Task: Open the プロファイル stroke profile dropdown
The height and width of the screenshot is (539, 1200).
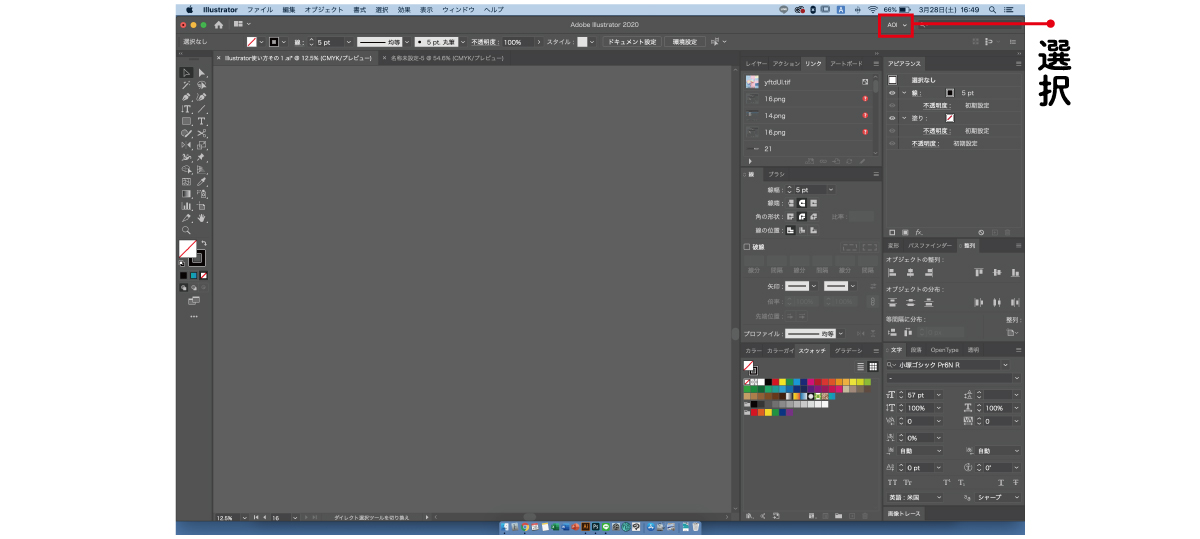Action: [x=841, y=333]
